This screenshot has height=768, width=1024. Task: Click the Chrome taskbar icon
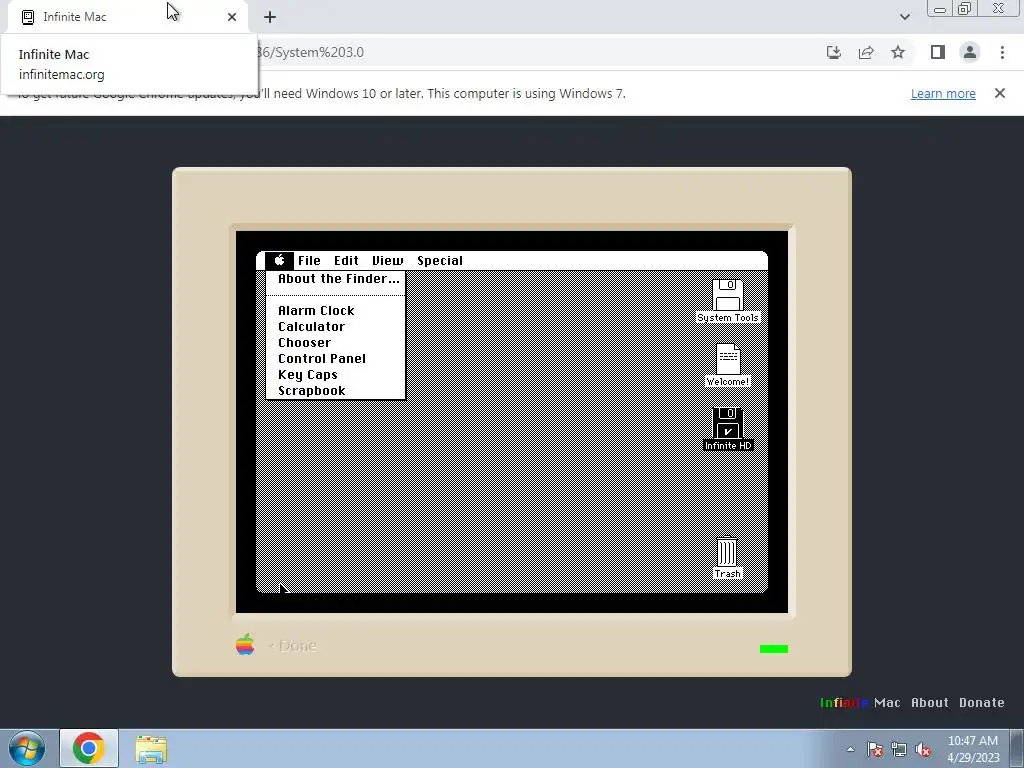pos(89,748)
